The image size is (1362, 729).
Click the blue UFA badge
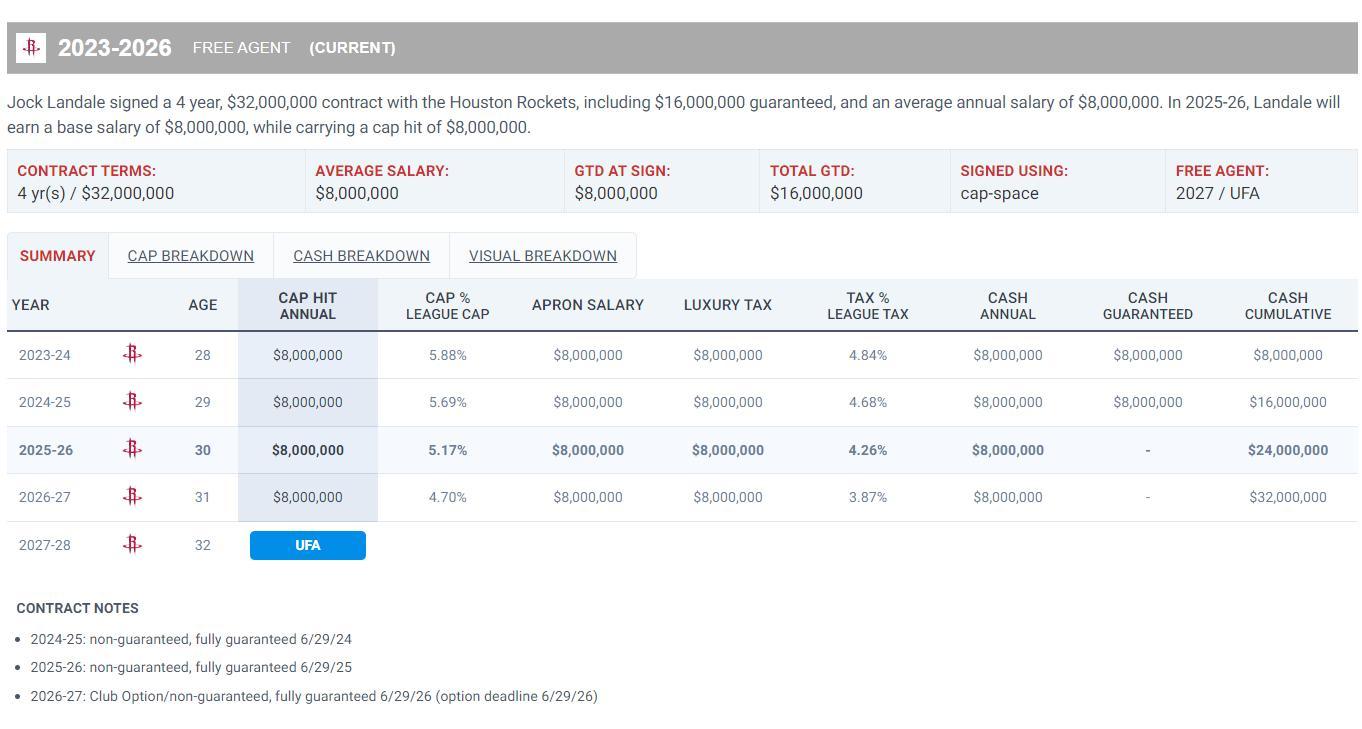pos(307,545)
